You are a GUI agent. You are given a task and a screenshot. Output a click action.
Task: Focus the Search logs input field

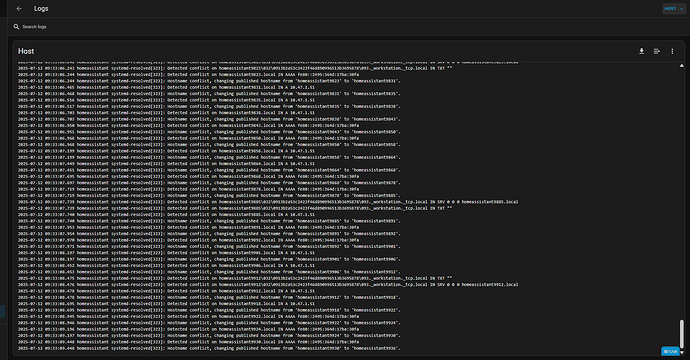(348, 27)
